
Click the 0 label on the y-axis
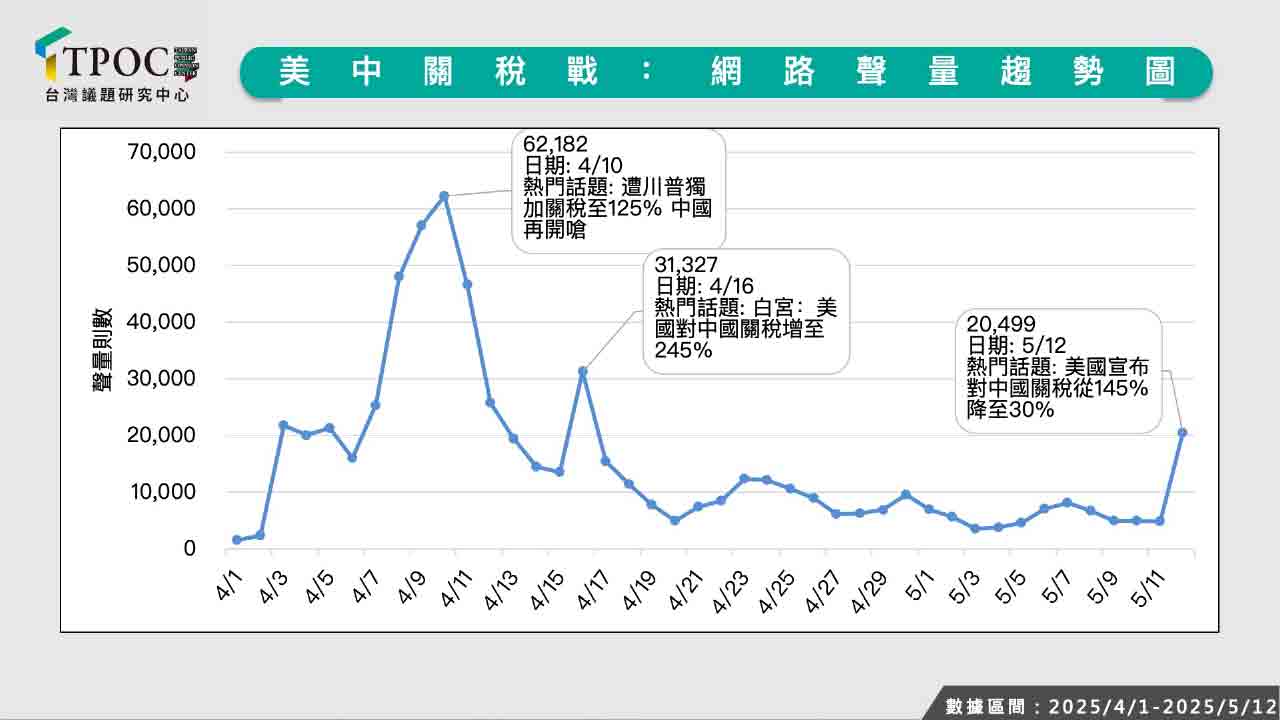[190, 549]
